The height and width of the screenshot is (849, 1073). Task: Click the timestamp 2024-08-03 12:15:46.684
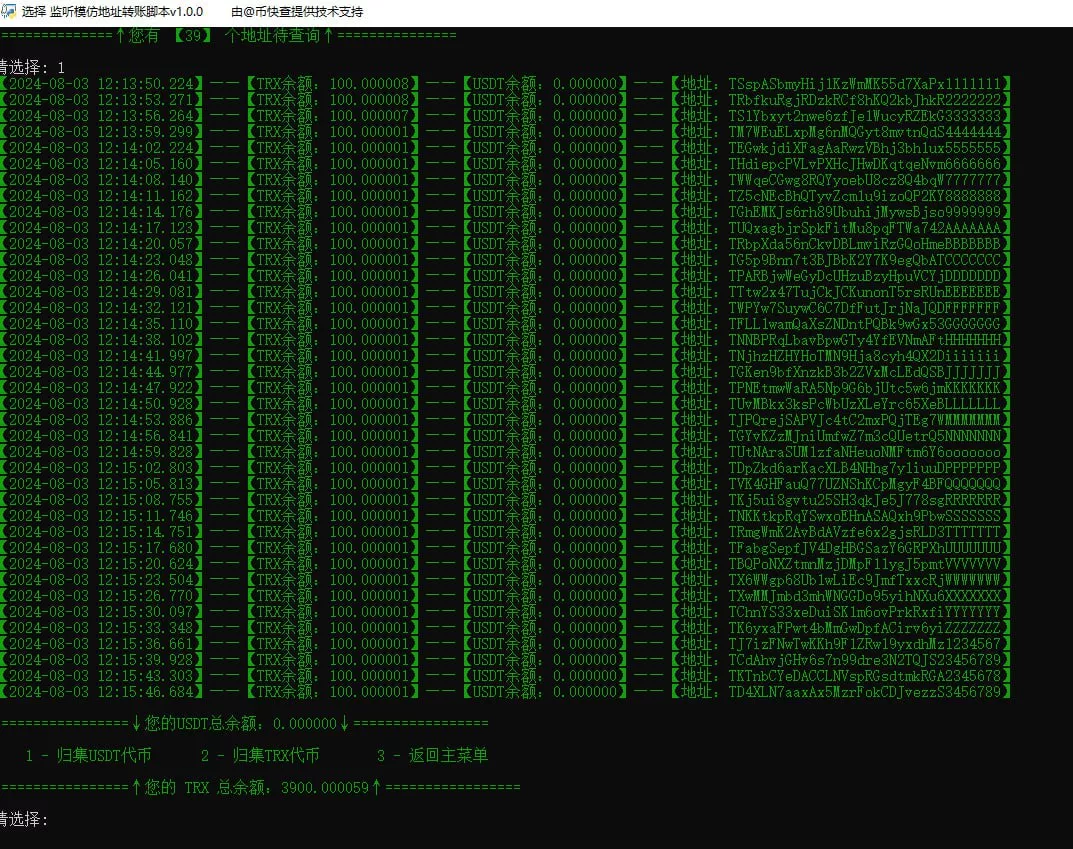(x=102, y=691)
